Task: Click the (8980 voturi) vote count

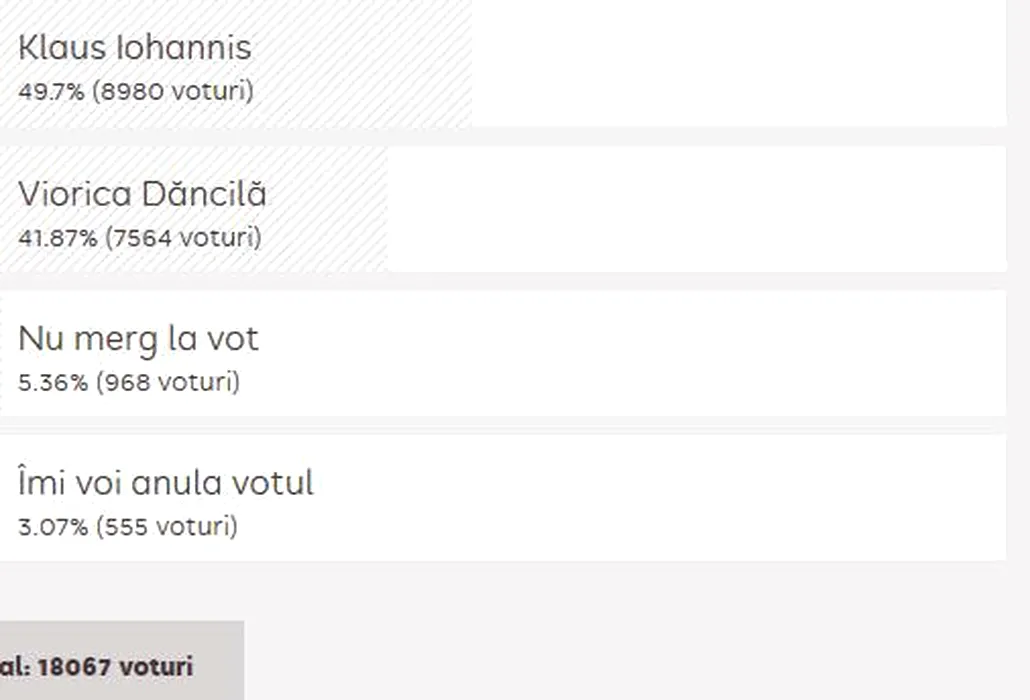Action: tap(173, 91)
